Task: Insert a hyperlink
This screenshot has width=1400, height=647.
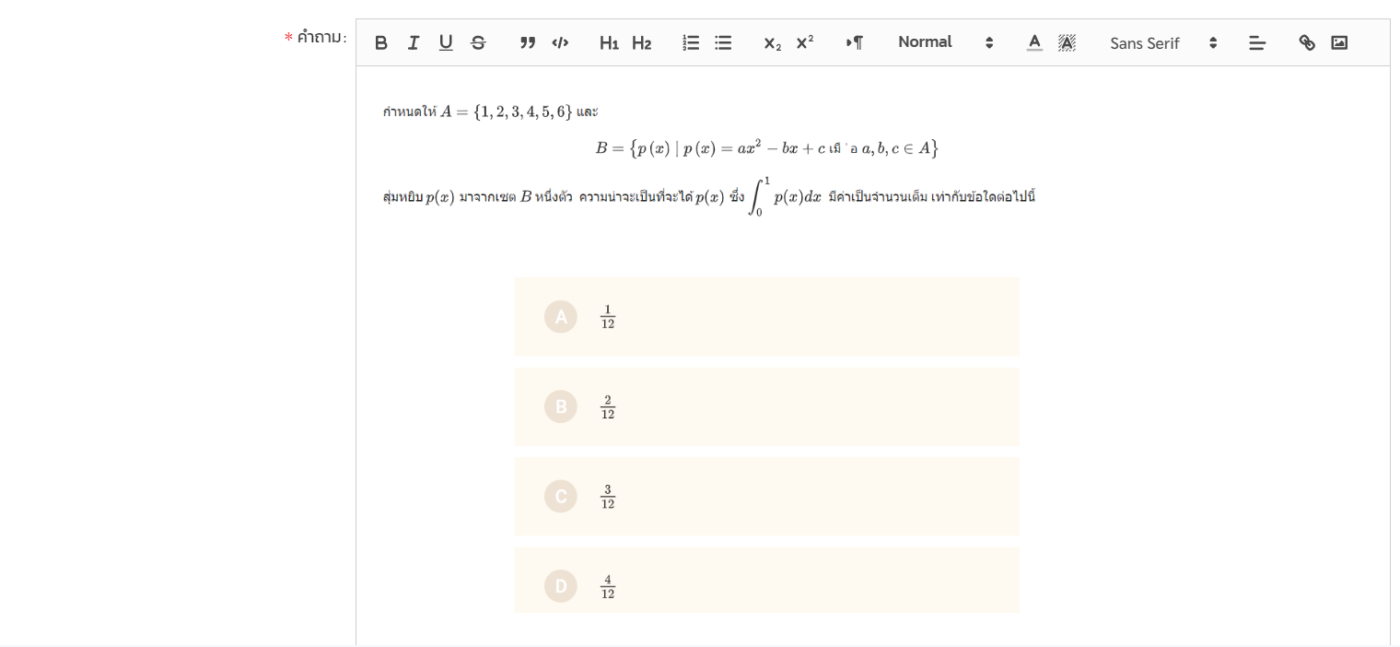Action: tap(1307, 43)
